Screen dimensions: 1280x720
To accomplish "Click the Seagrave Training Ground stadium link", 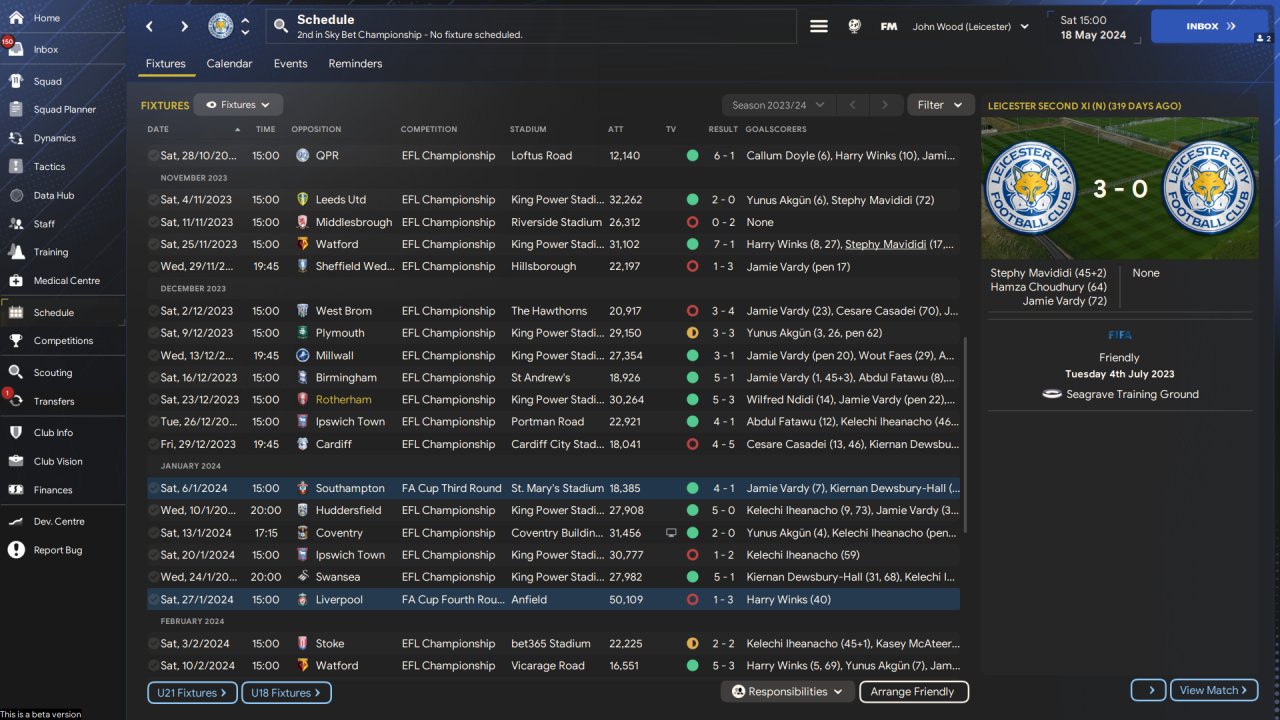I will point(1132,394).
